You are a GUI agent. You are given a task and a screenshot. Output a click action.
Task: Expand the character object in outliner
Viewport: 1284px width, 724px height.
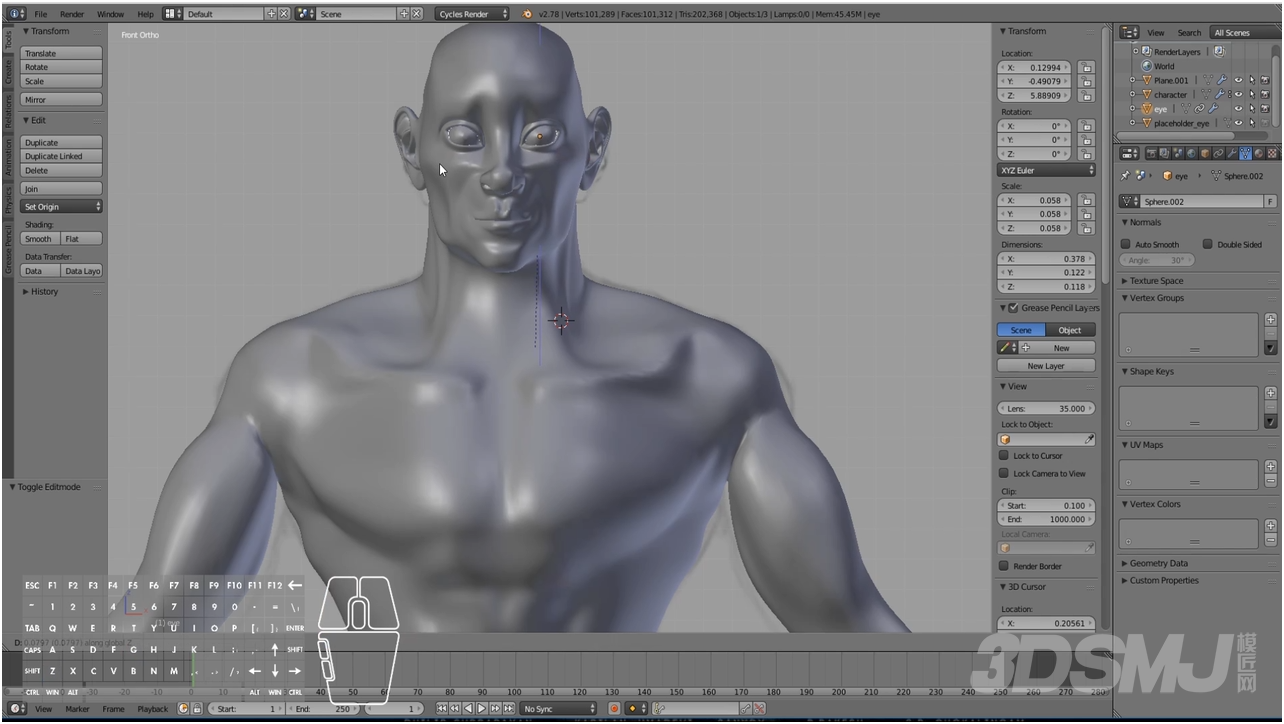(1132, 94)
